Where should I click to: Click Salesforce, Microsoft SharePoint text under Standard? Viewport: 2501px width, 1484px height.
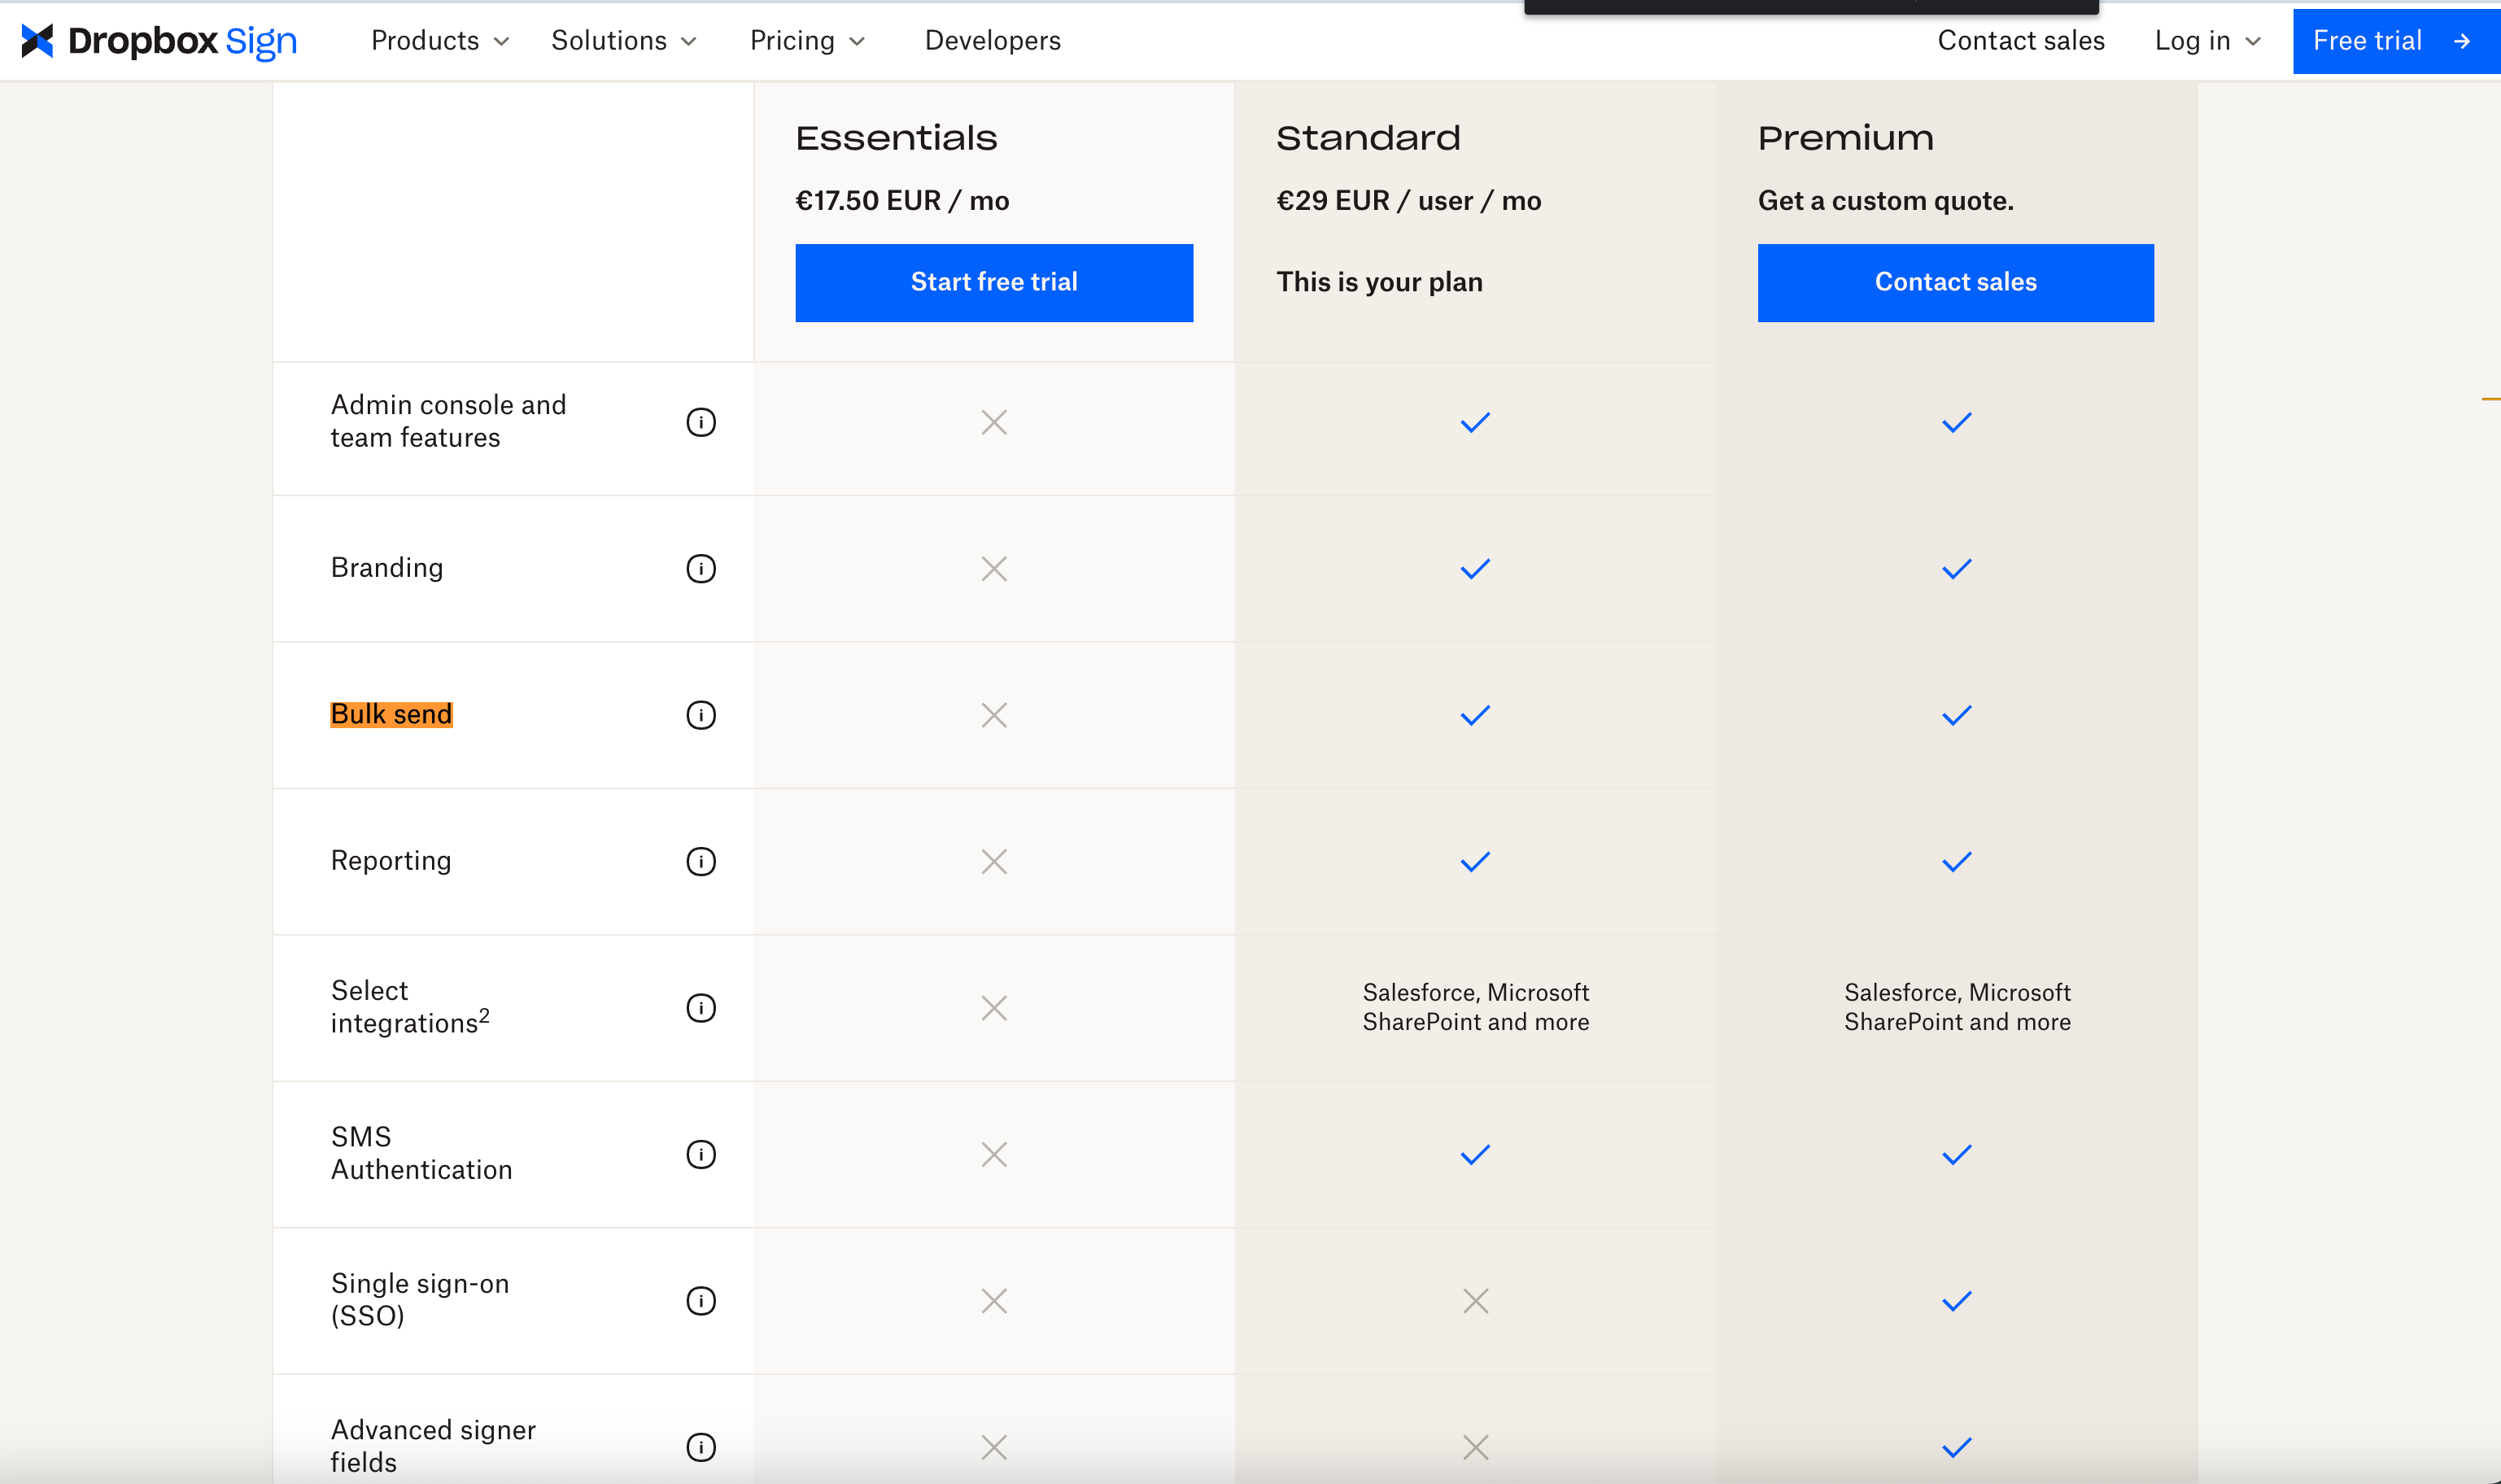[x=1475, y=1007]
